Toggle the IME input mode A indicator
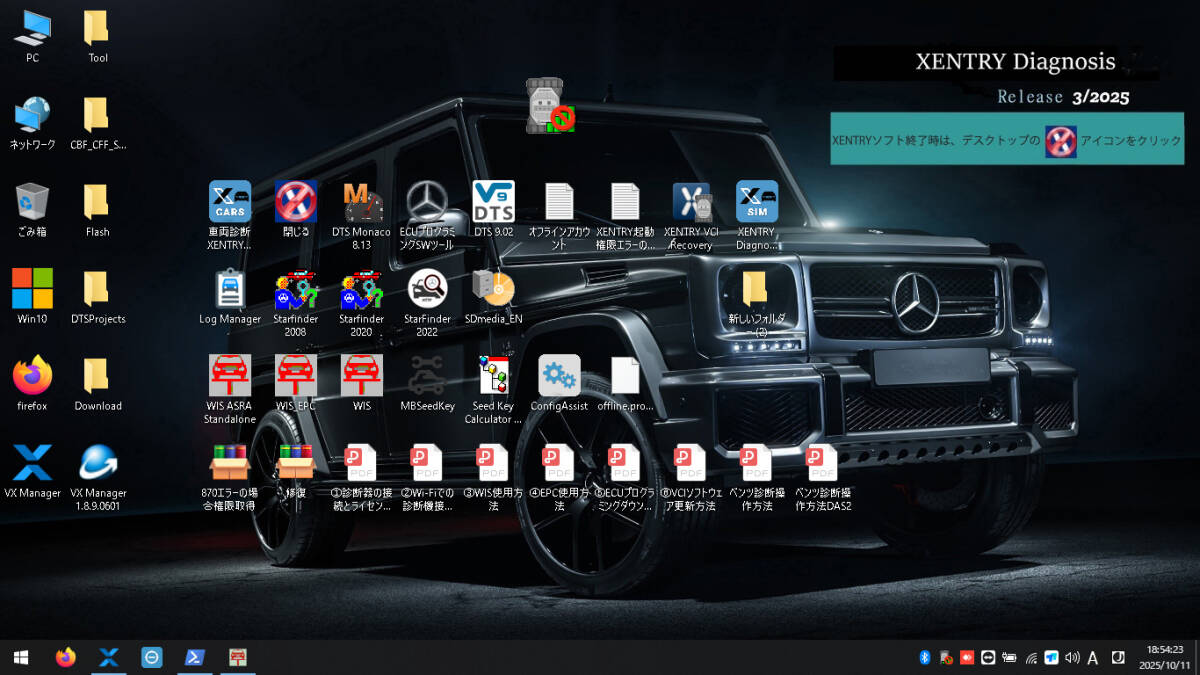 (1093, 657)
